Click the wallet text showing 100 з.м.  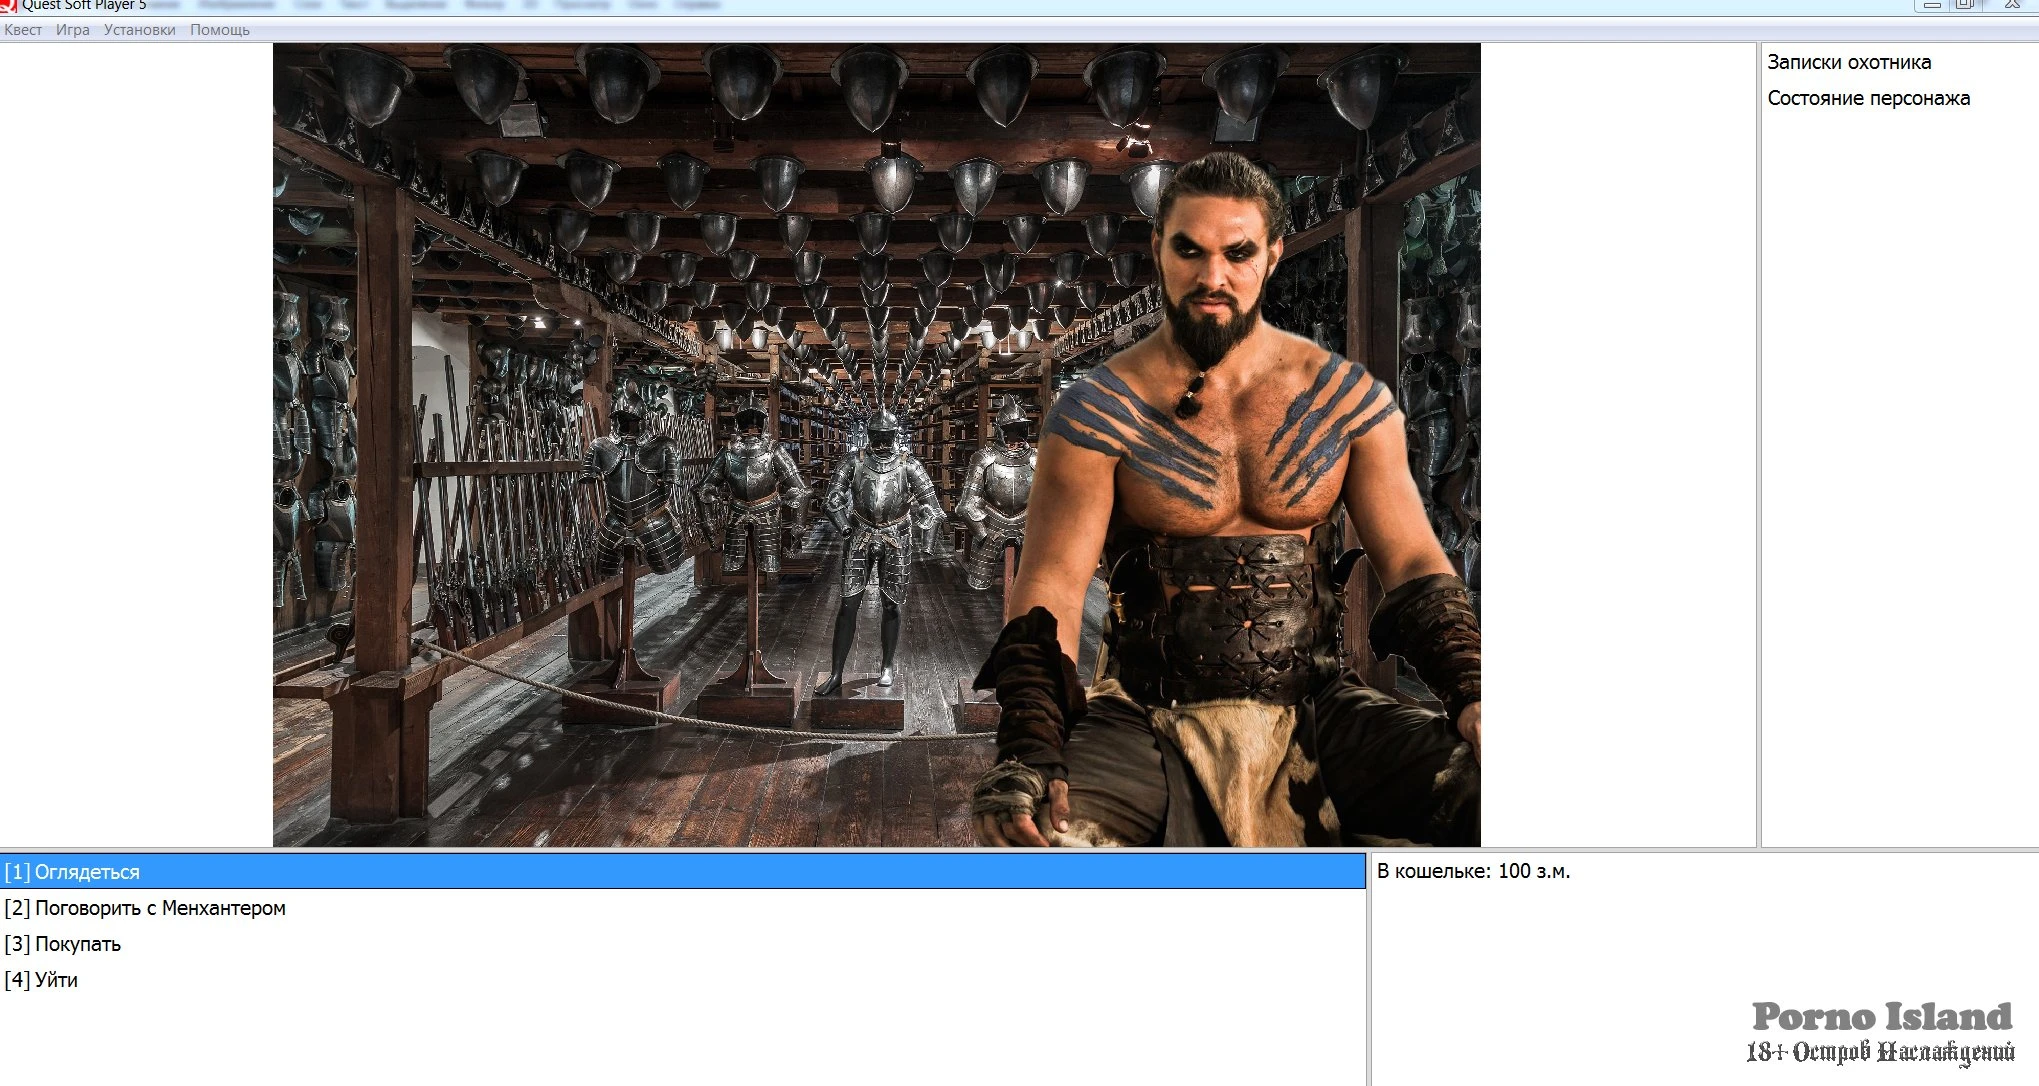(1473, 871)
